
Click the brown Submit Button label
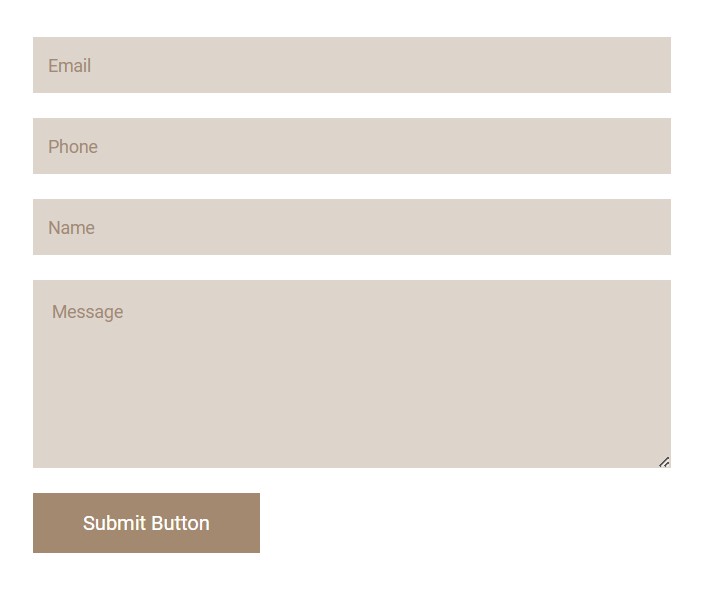click(x=146, y=523)
